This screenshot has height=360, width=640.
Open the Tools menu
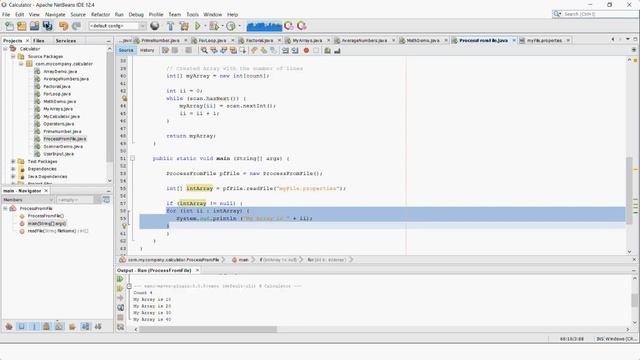click(x=192, y=14)
